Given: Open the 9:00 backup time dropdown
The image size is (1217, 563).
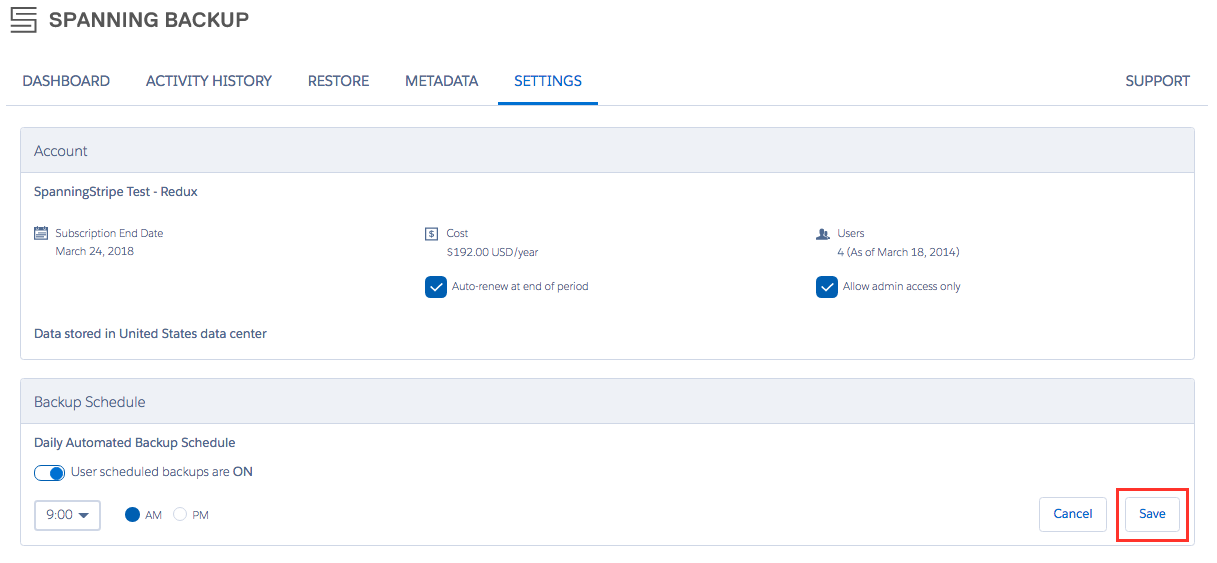Looking at the screenshot, I should click(x=68, y=515).
